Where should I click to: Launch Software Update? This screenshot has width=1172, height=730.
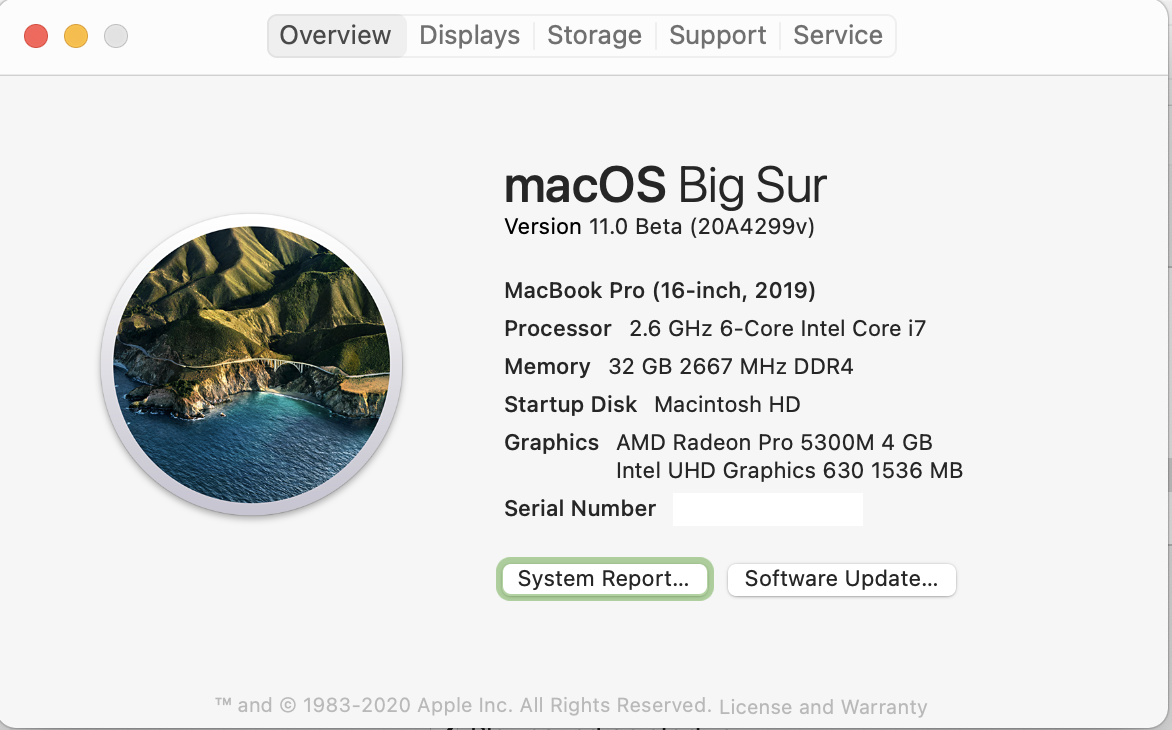click(x=841, y=579)
